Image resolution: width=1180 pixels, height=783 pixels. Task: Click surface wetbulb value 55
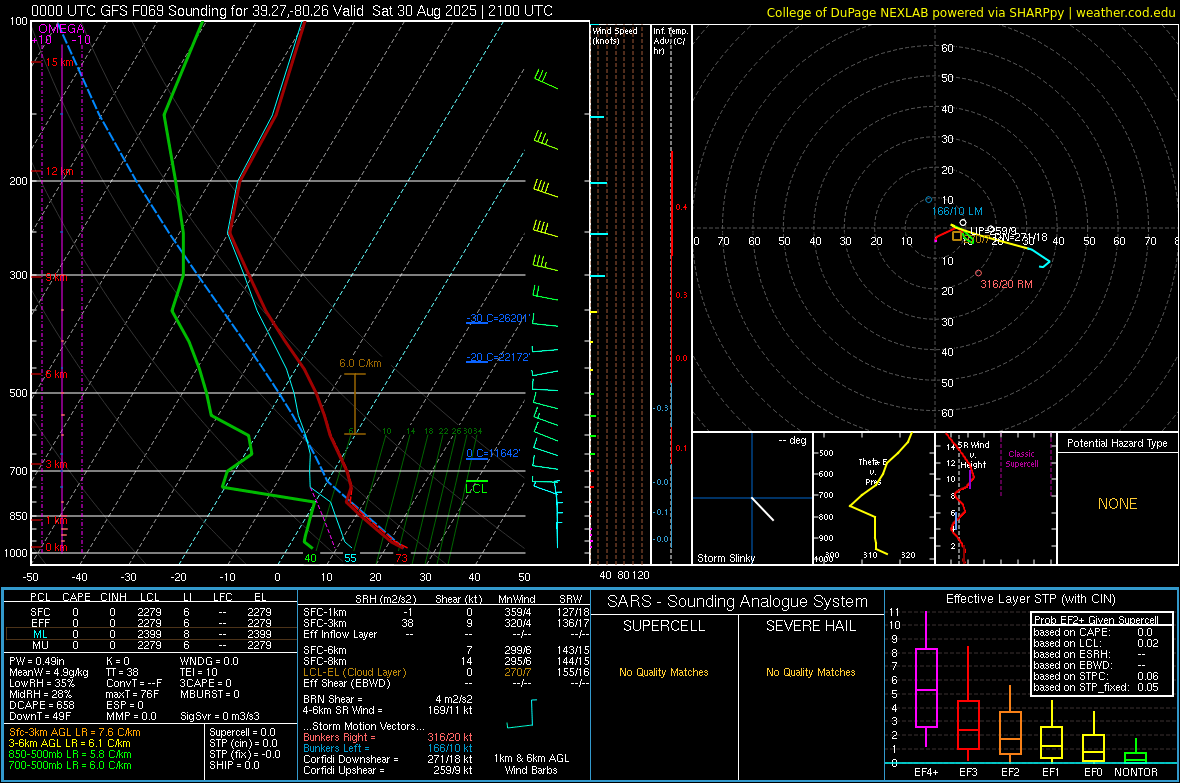(x=350, y=558)
